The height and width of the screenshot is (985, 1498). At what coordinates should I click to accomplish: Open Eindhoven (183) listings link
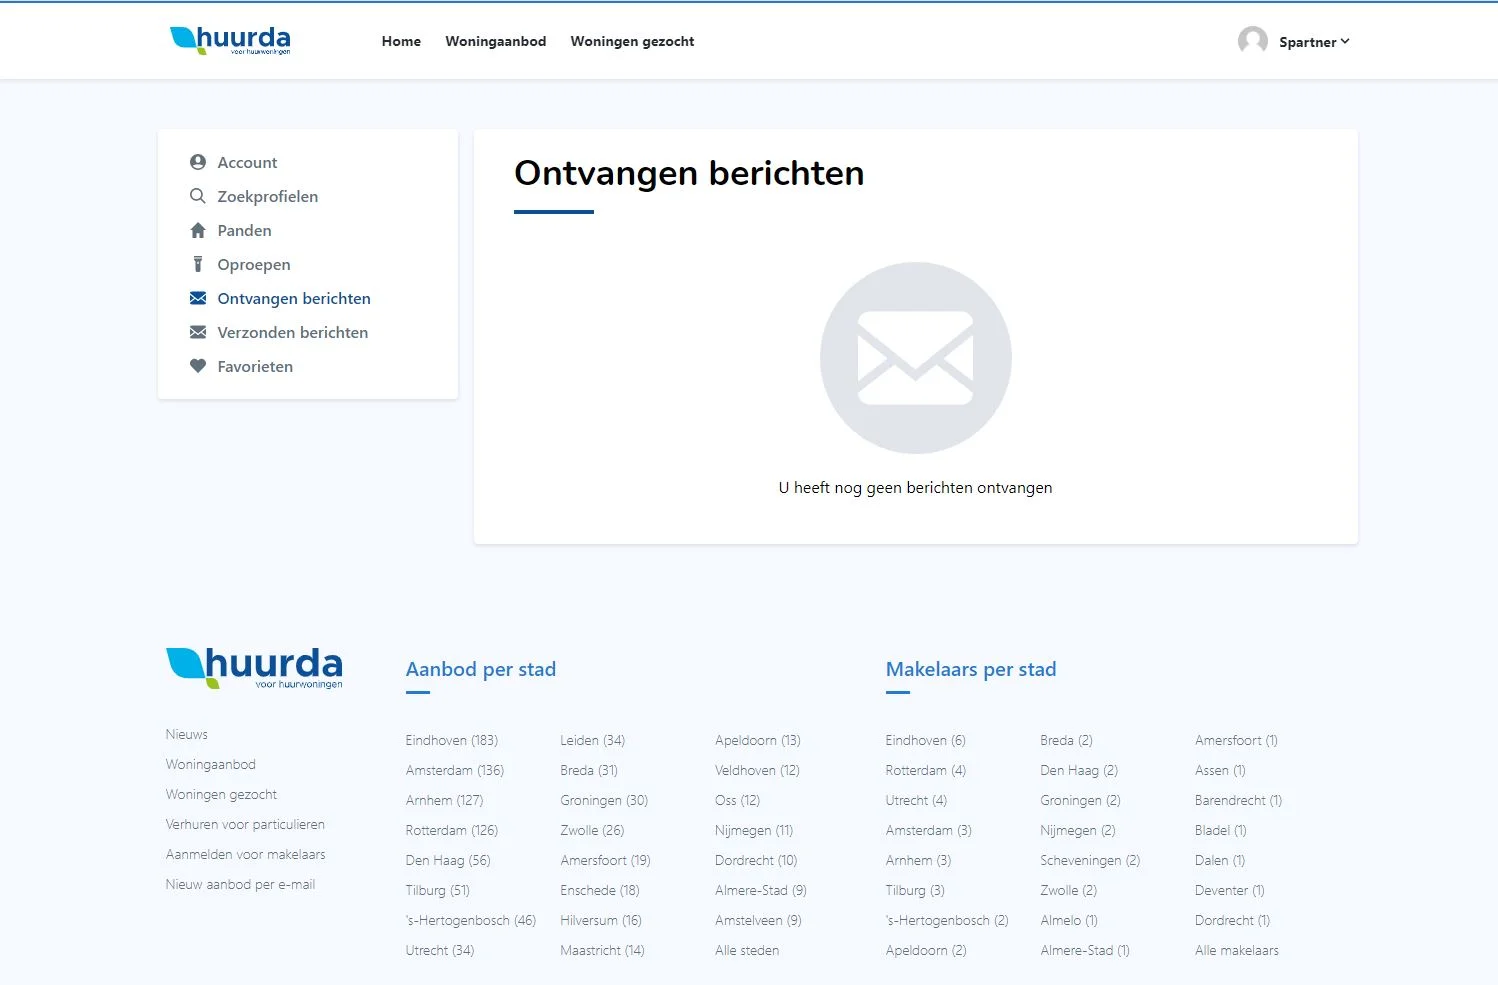pyautogui.click(x=451, y=740)
